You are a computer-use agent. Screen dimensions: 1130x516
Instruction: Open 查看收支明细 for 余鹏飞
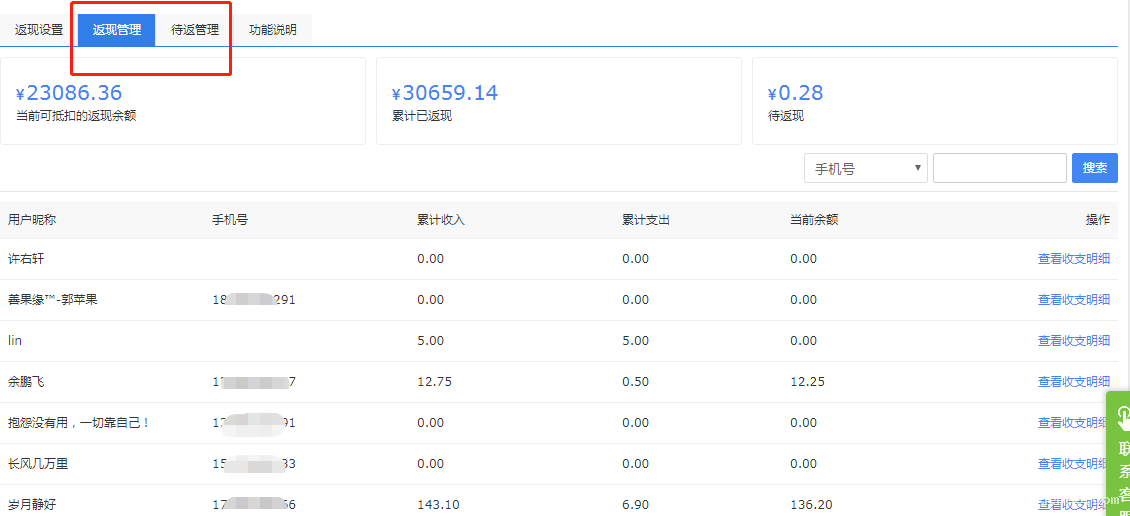click(x=1073, y=381)
